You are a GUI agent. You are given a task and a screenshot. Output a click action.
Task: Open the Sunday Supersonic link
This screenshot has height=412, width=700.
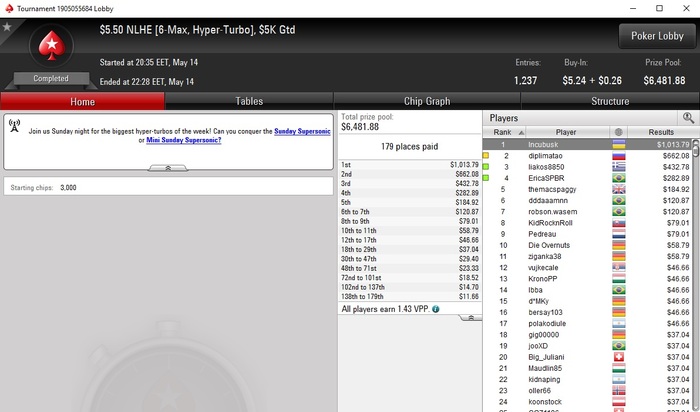coord(302,131)
